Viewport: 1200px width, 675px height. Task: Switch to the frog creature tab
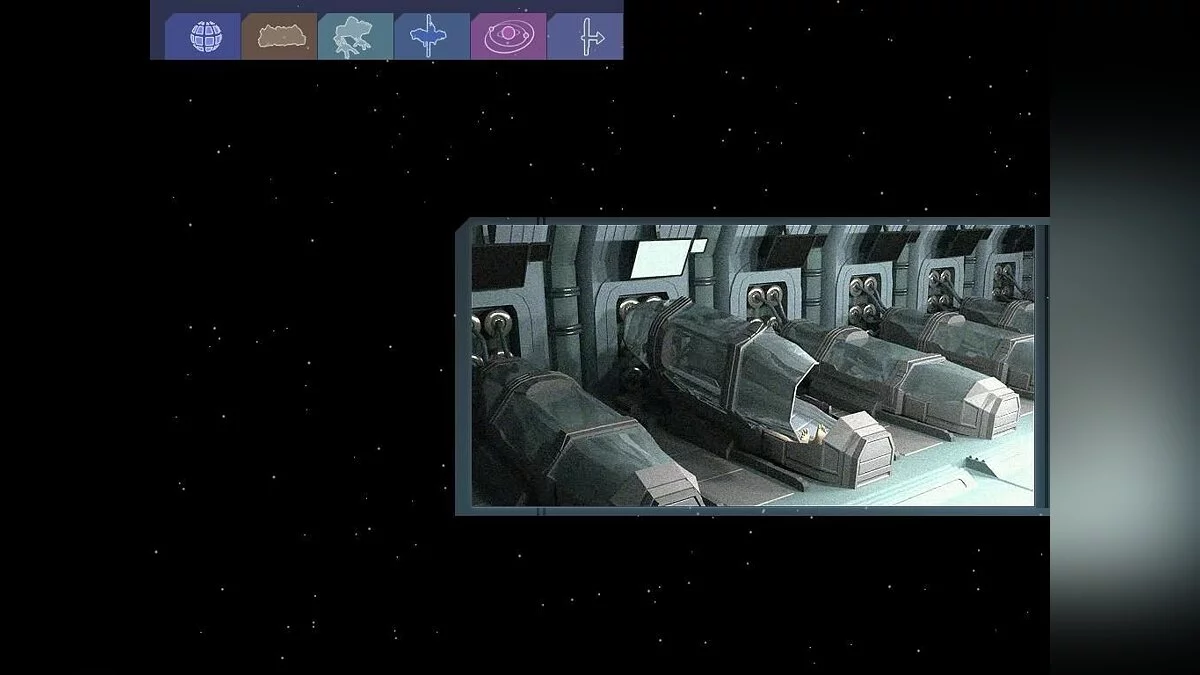355,36
